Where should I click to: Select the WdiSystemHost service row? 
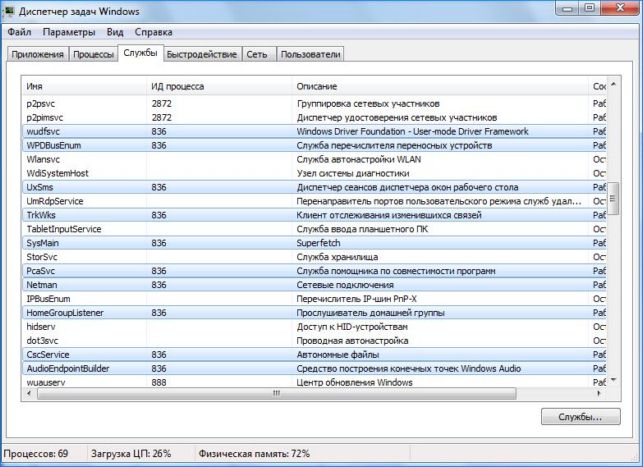pyautogui.click(x=314, y=173)
